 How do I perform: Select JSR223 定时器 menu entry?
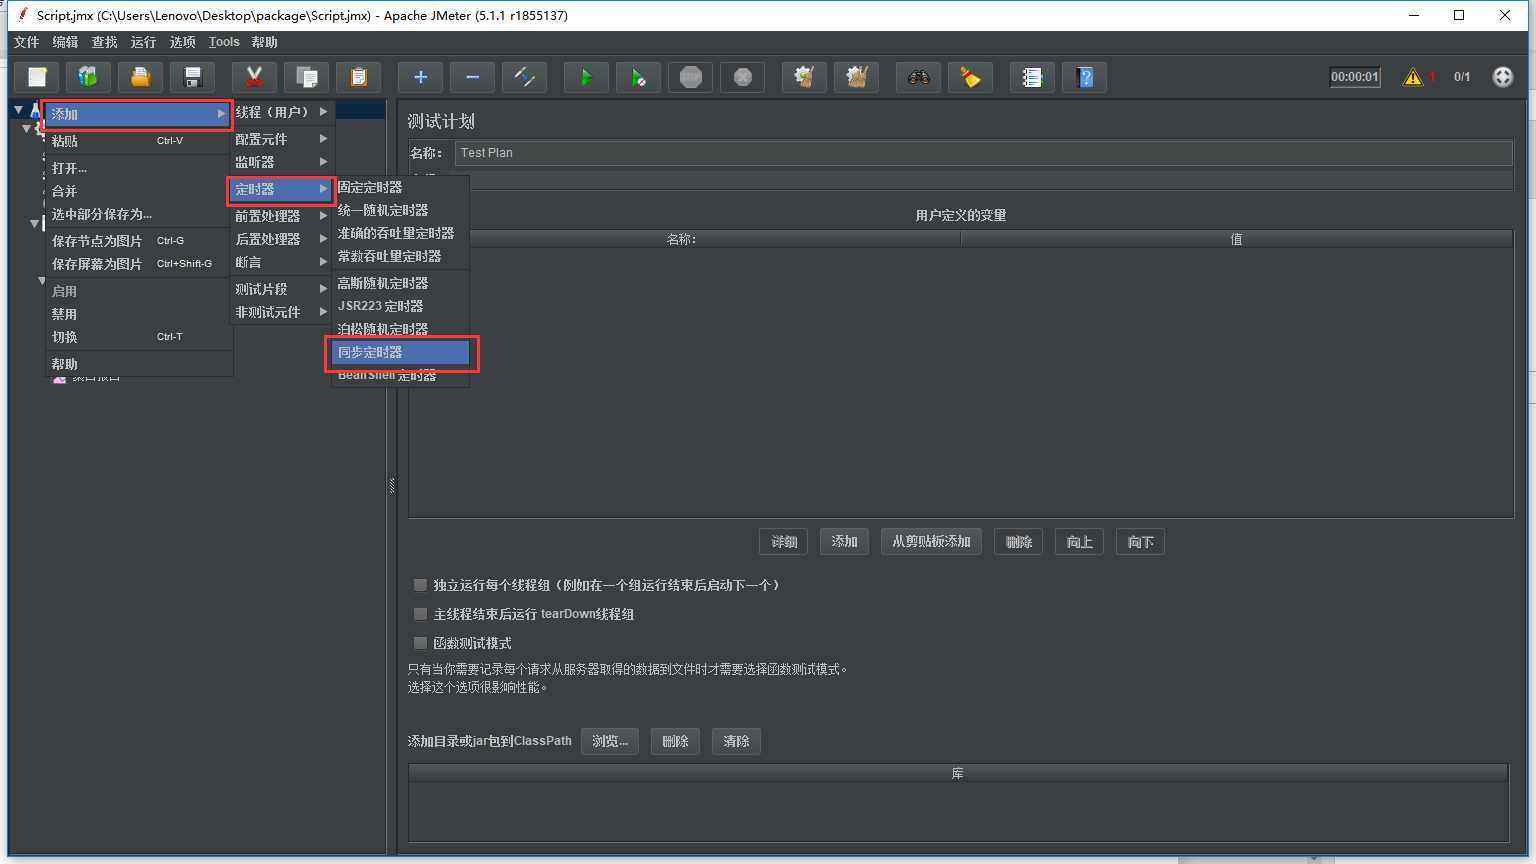[401, 306]
